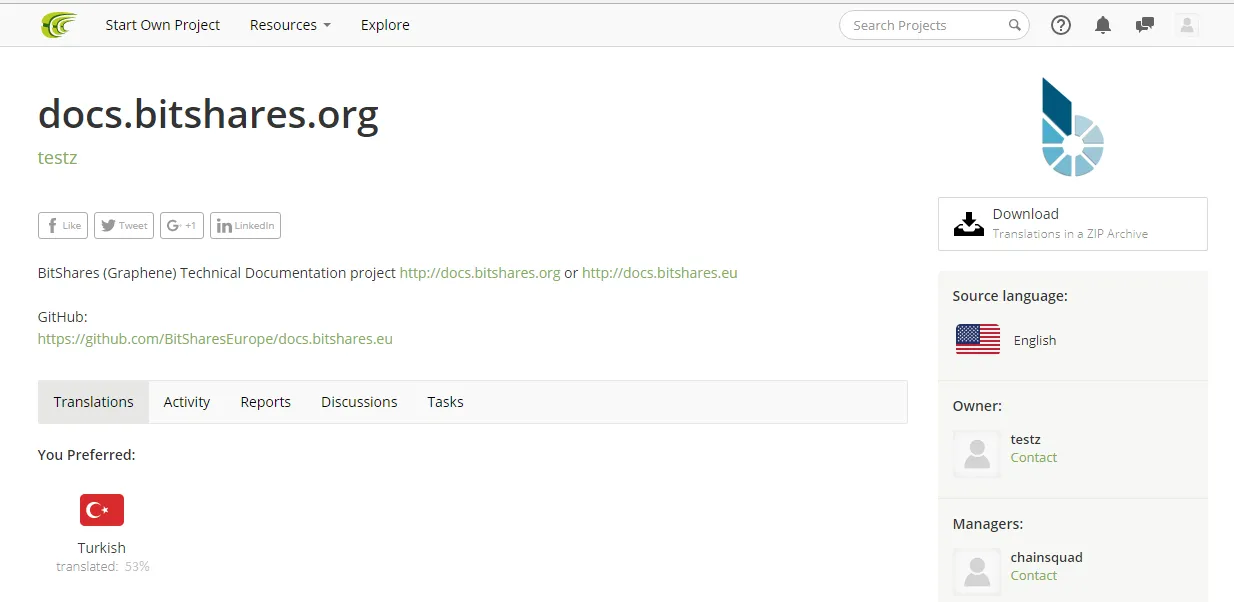This screenshot has height=602, width=1234.
Task: Click the Crowdin logo icon
Action: 59,25
